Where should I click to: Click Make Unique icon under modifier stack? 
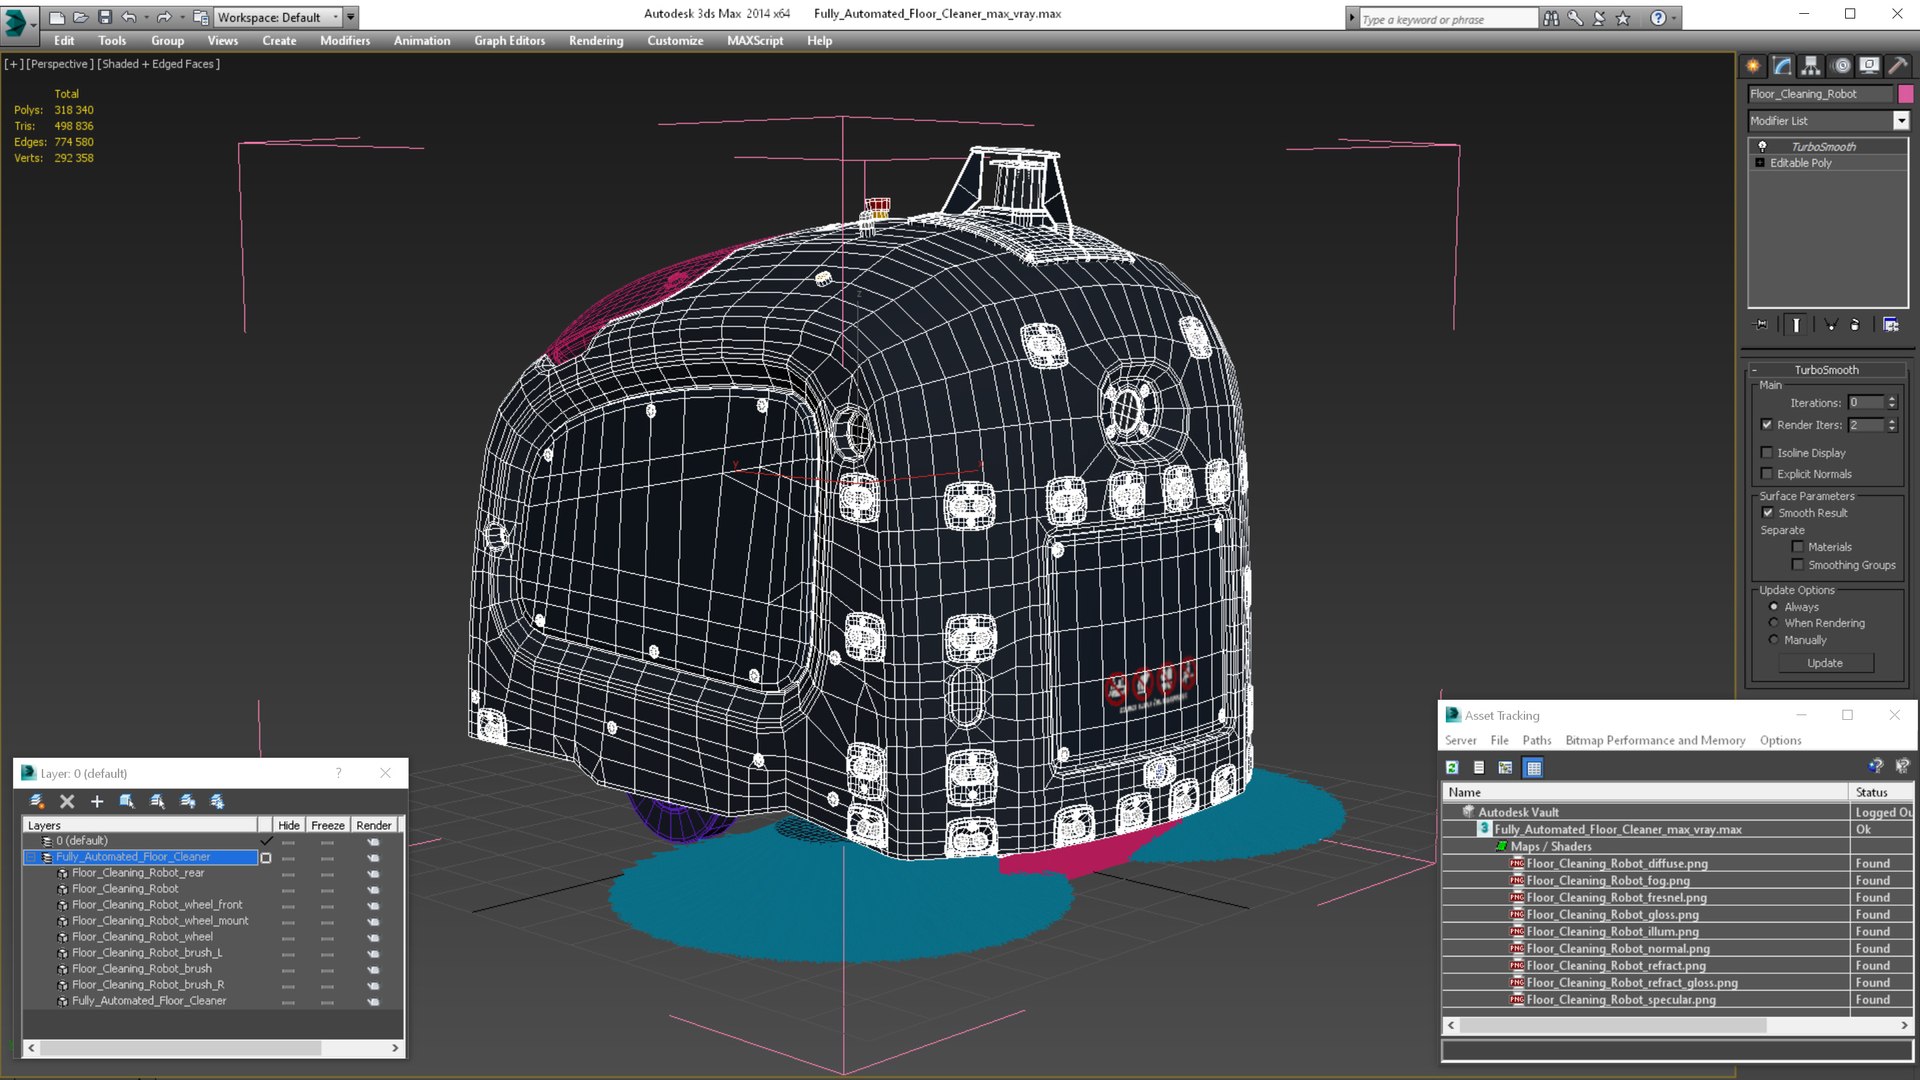[1831, 324]
